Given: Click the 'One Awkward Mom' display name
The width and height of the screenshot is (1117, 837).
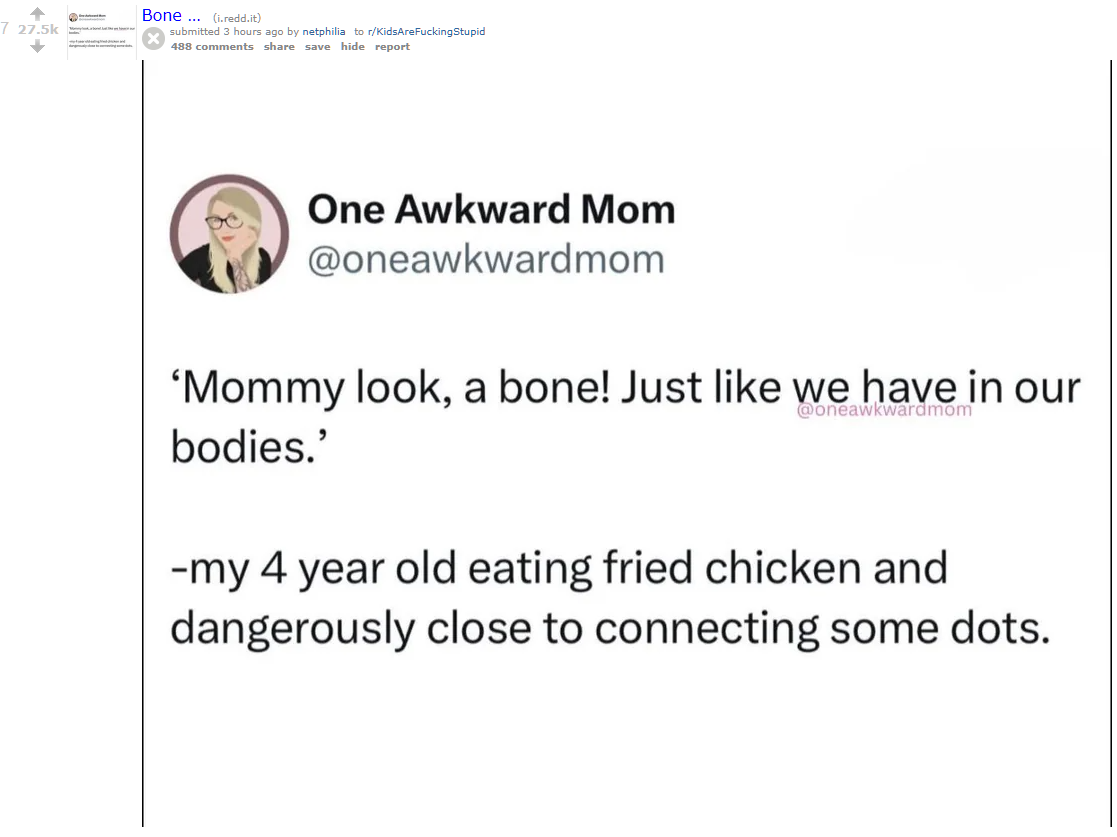Looking at the screenshot, I should coord(491,210).
